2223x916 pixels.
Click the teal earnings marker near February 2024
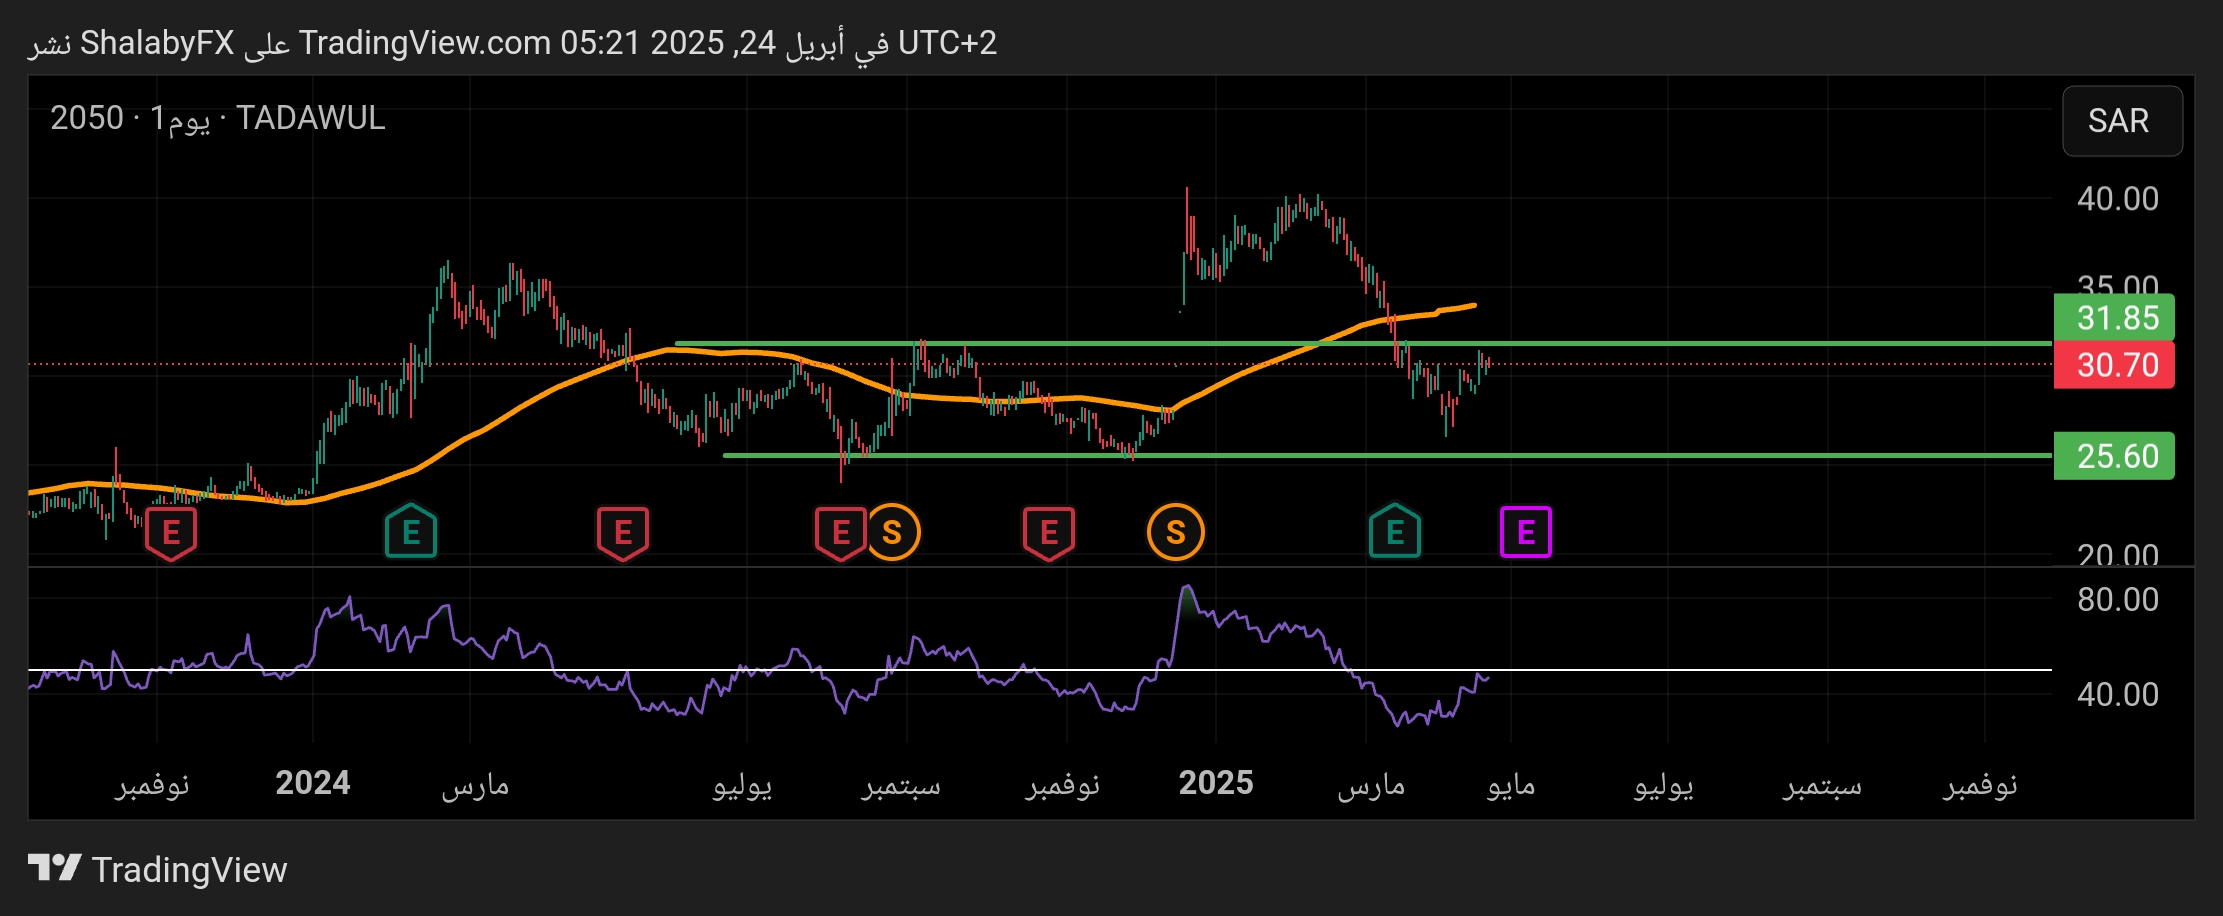tap(411, 531)
